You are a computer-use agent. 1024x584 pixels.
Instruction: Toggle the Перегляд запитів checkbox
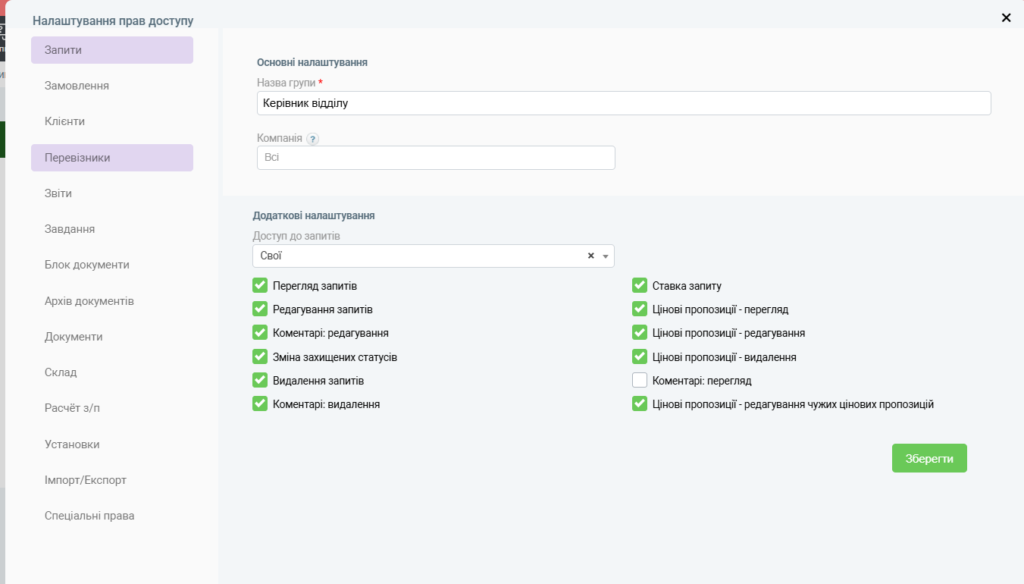coord(260,285)
